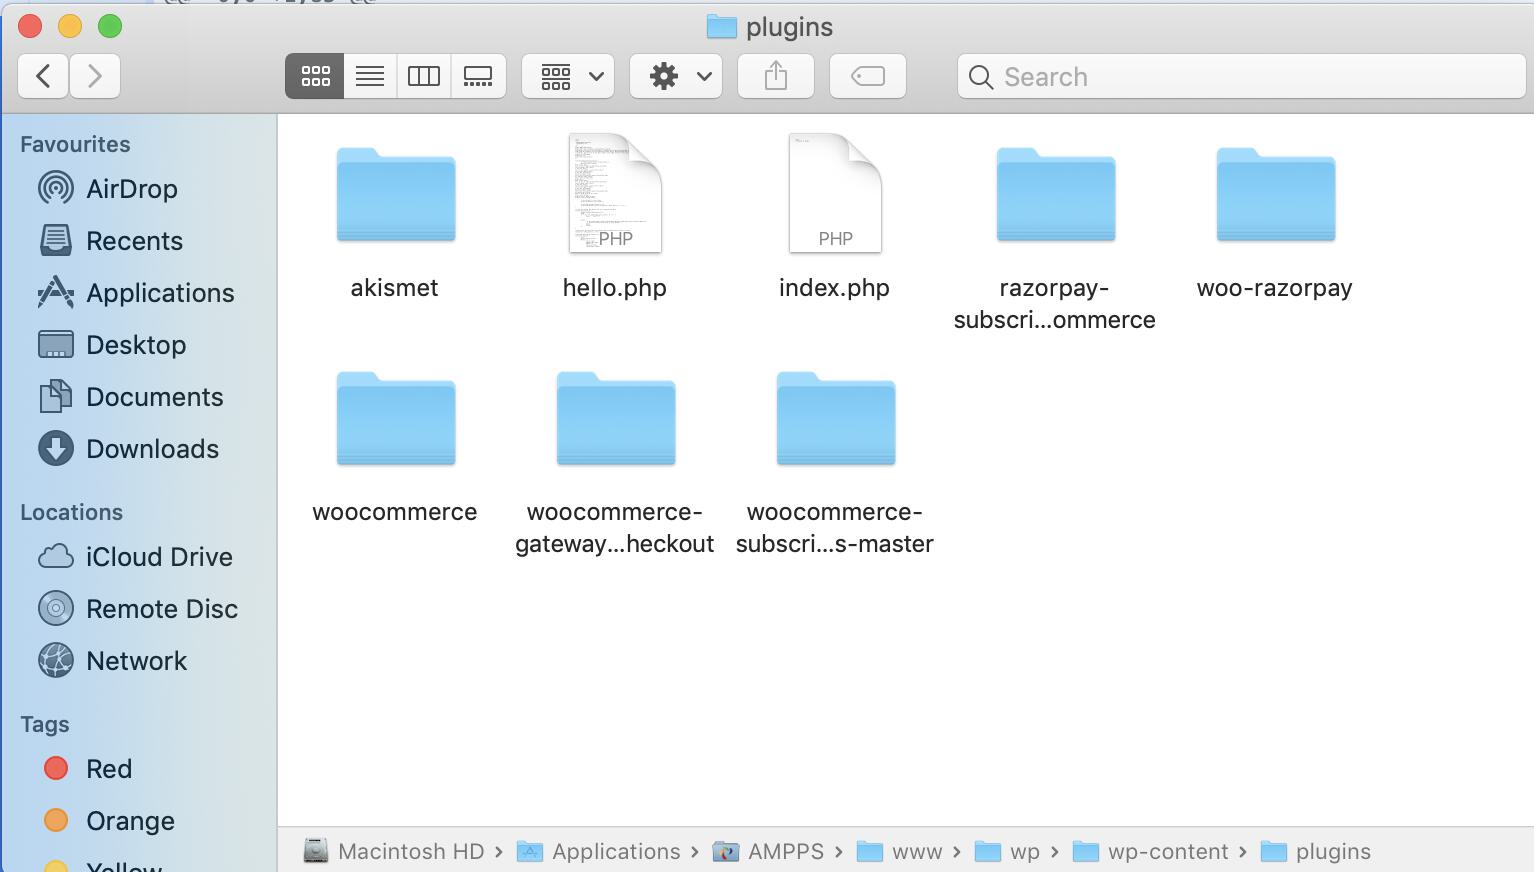
Task: Select the hello.php file icon
Action: coord(615,193)
